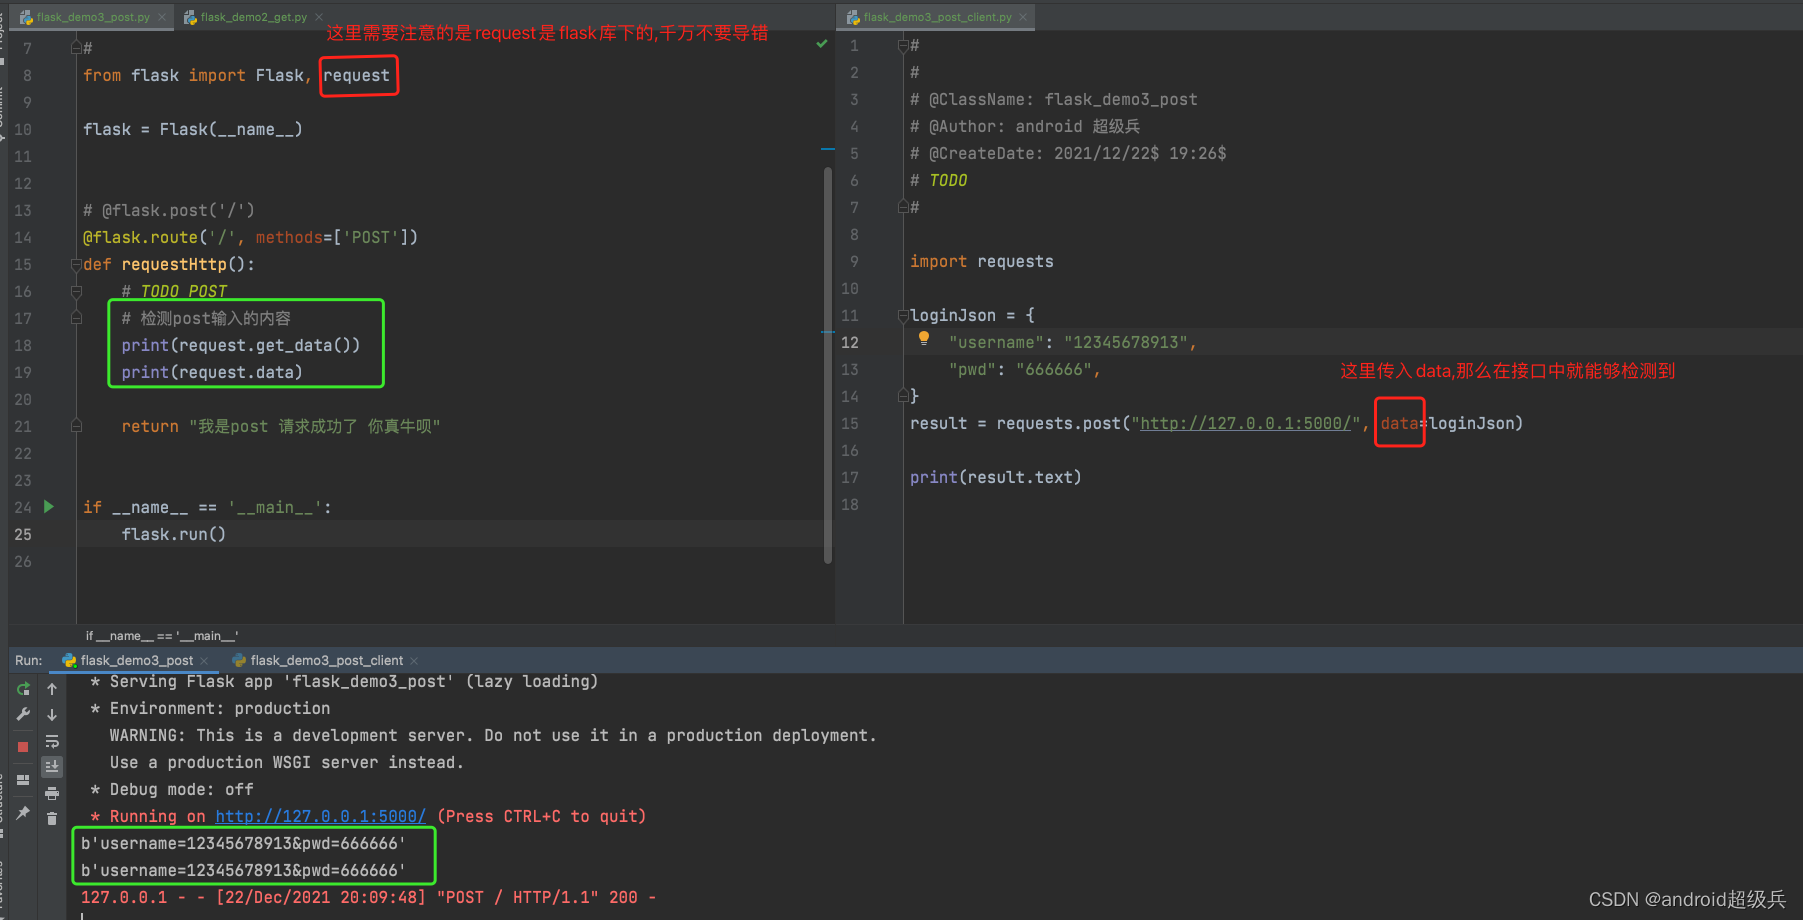Close the flask_demo2_get.py editor tab
Image resolution: width=1803 pixels, height=920 pixels.
pos(319,17)
